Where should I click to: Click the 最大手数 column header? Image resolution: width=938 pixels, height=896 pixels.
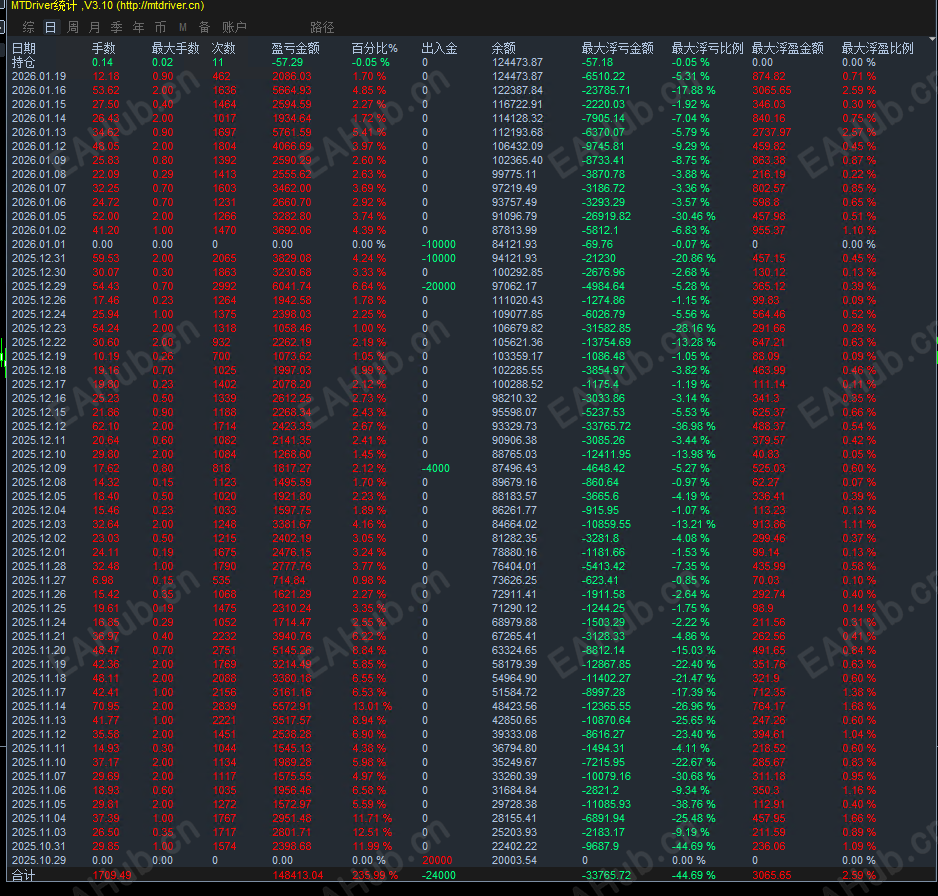(175, 48)
